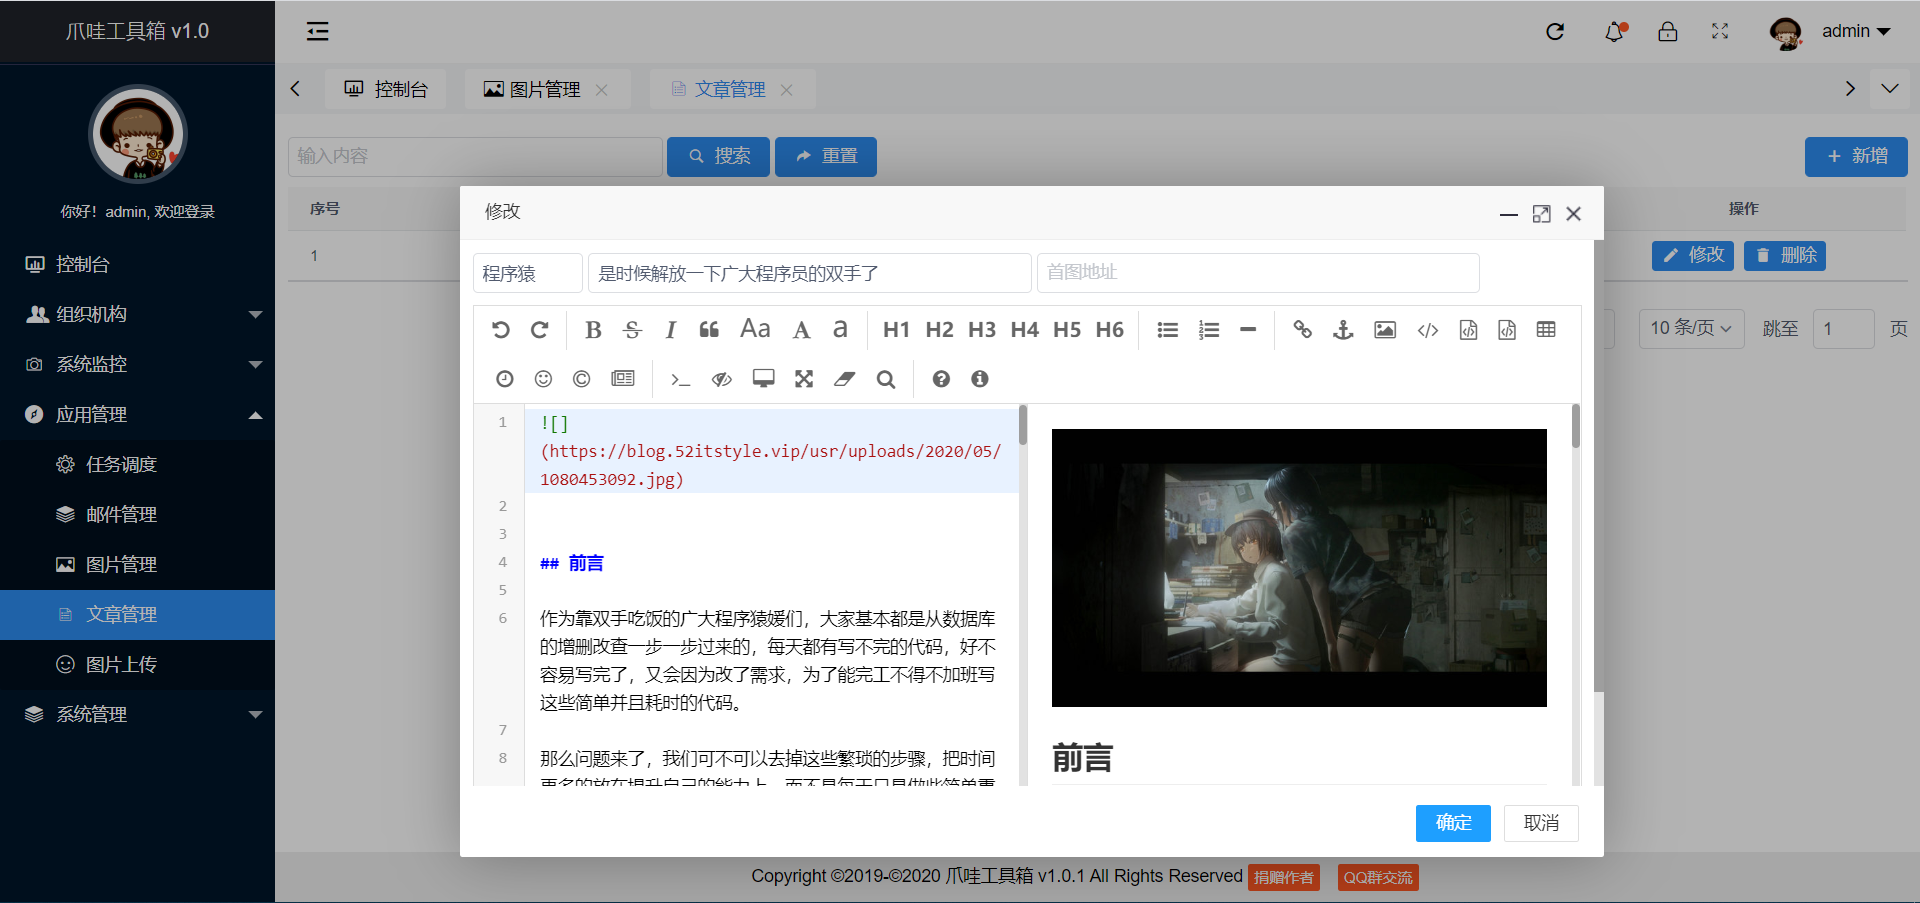Toggle fullscreen editing mode
The image size is (1920, 903).
point(804,379)
